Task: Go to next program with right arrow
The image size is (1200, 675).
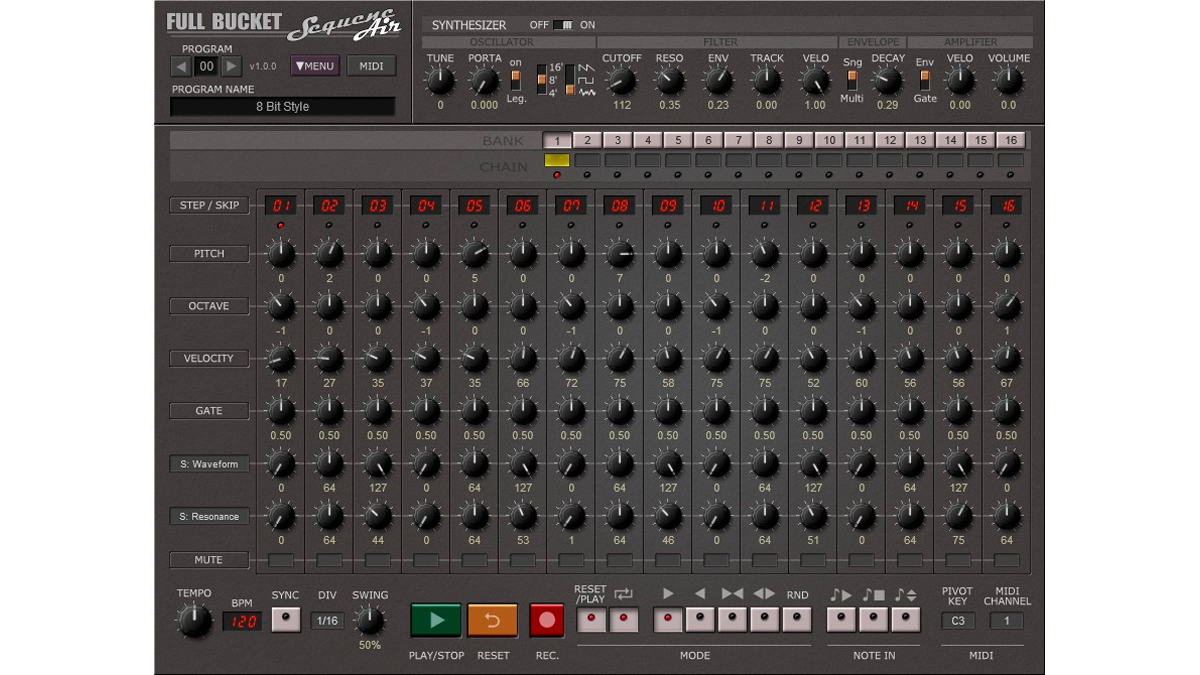Action: (x=231, y=67)
